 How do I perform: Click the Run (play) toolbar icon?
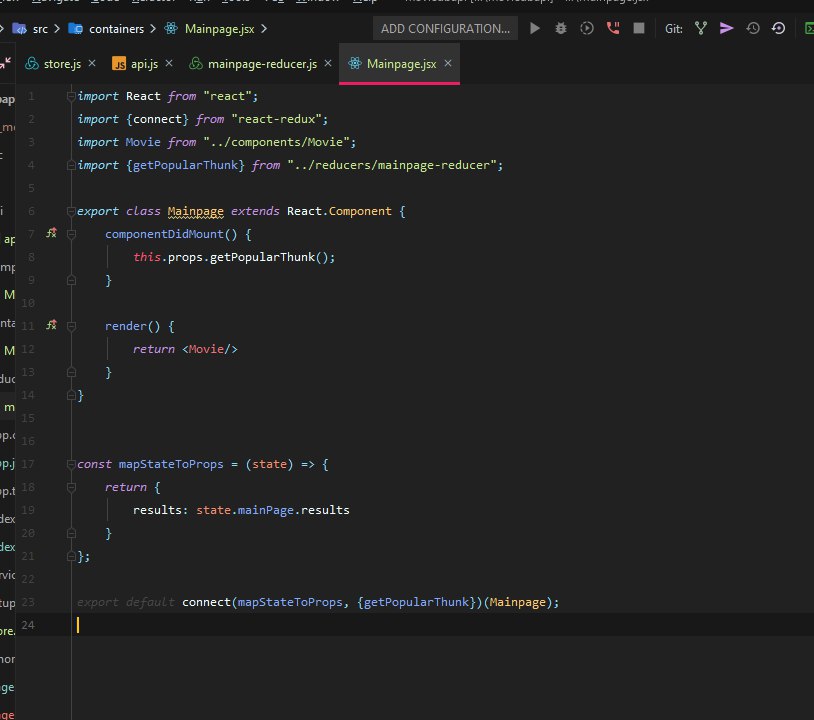coord(535,29)
